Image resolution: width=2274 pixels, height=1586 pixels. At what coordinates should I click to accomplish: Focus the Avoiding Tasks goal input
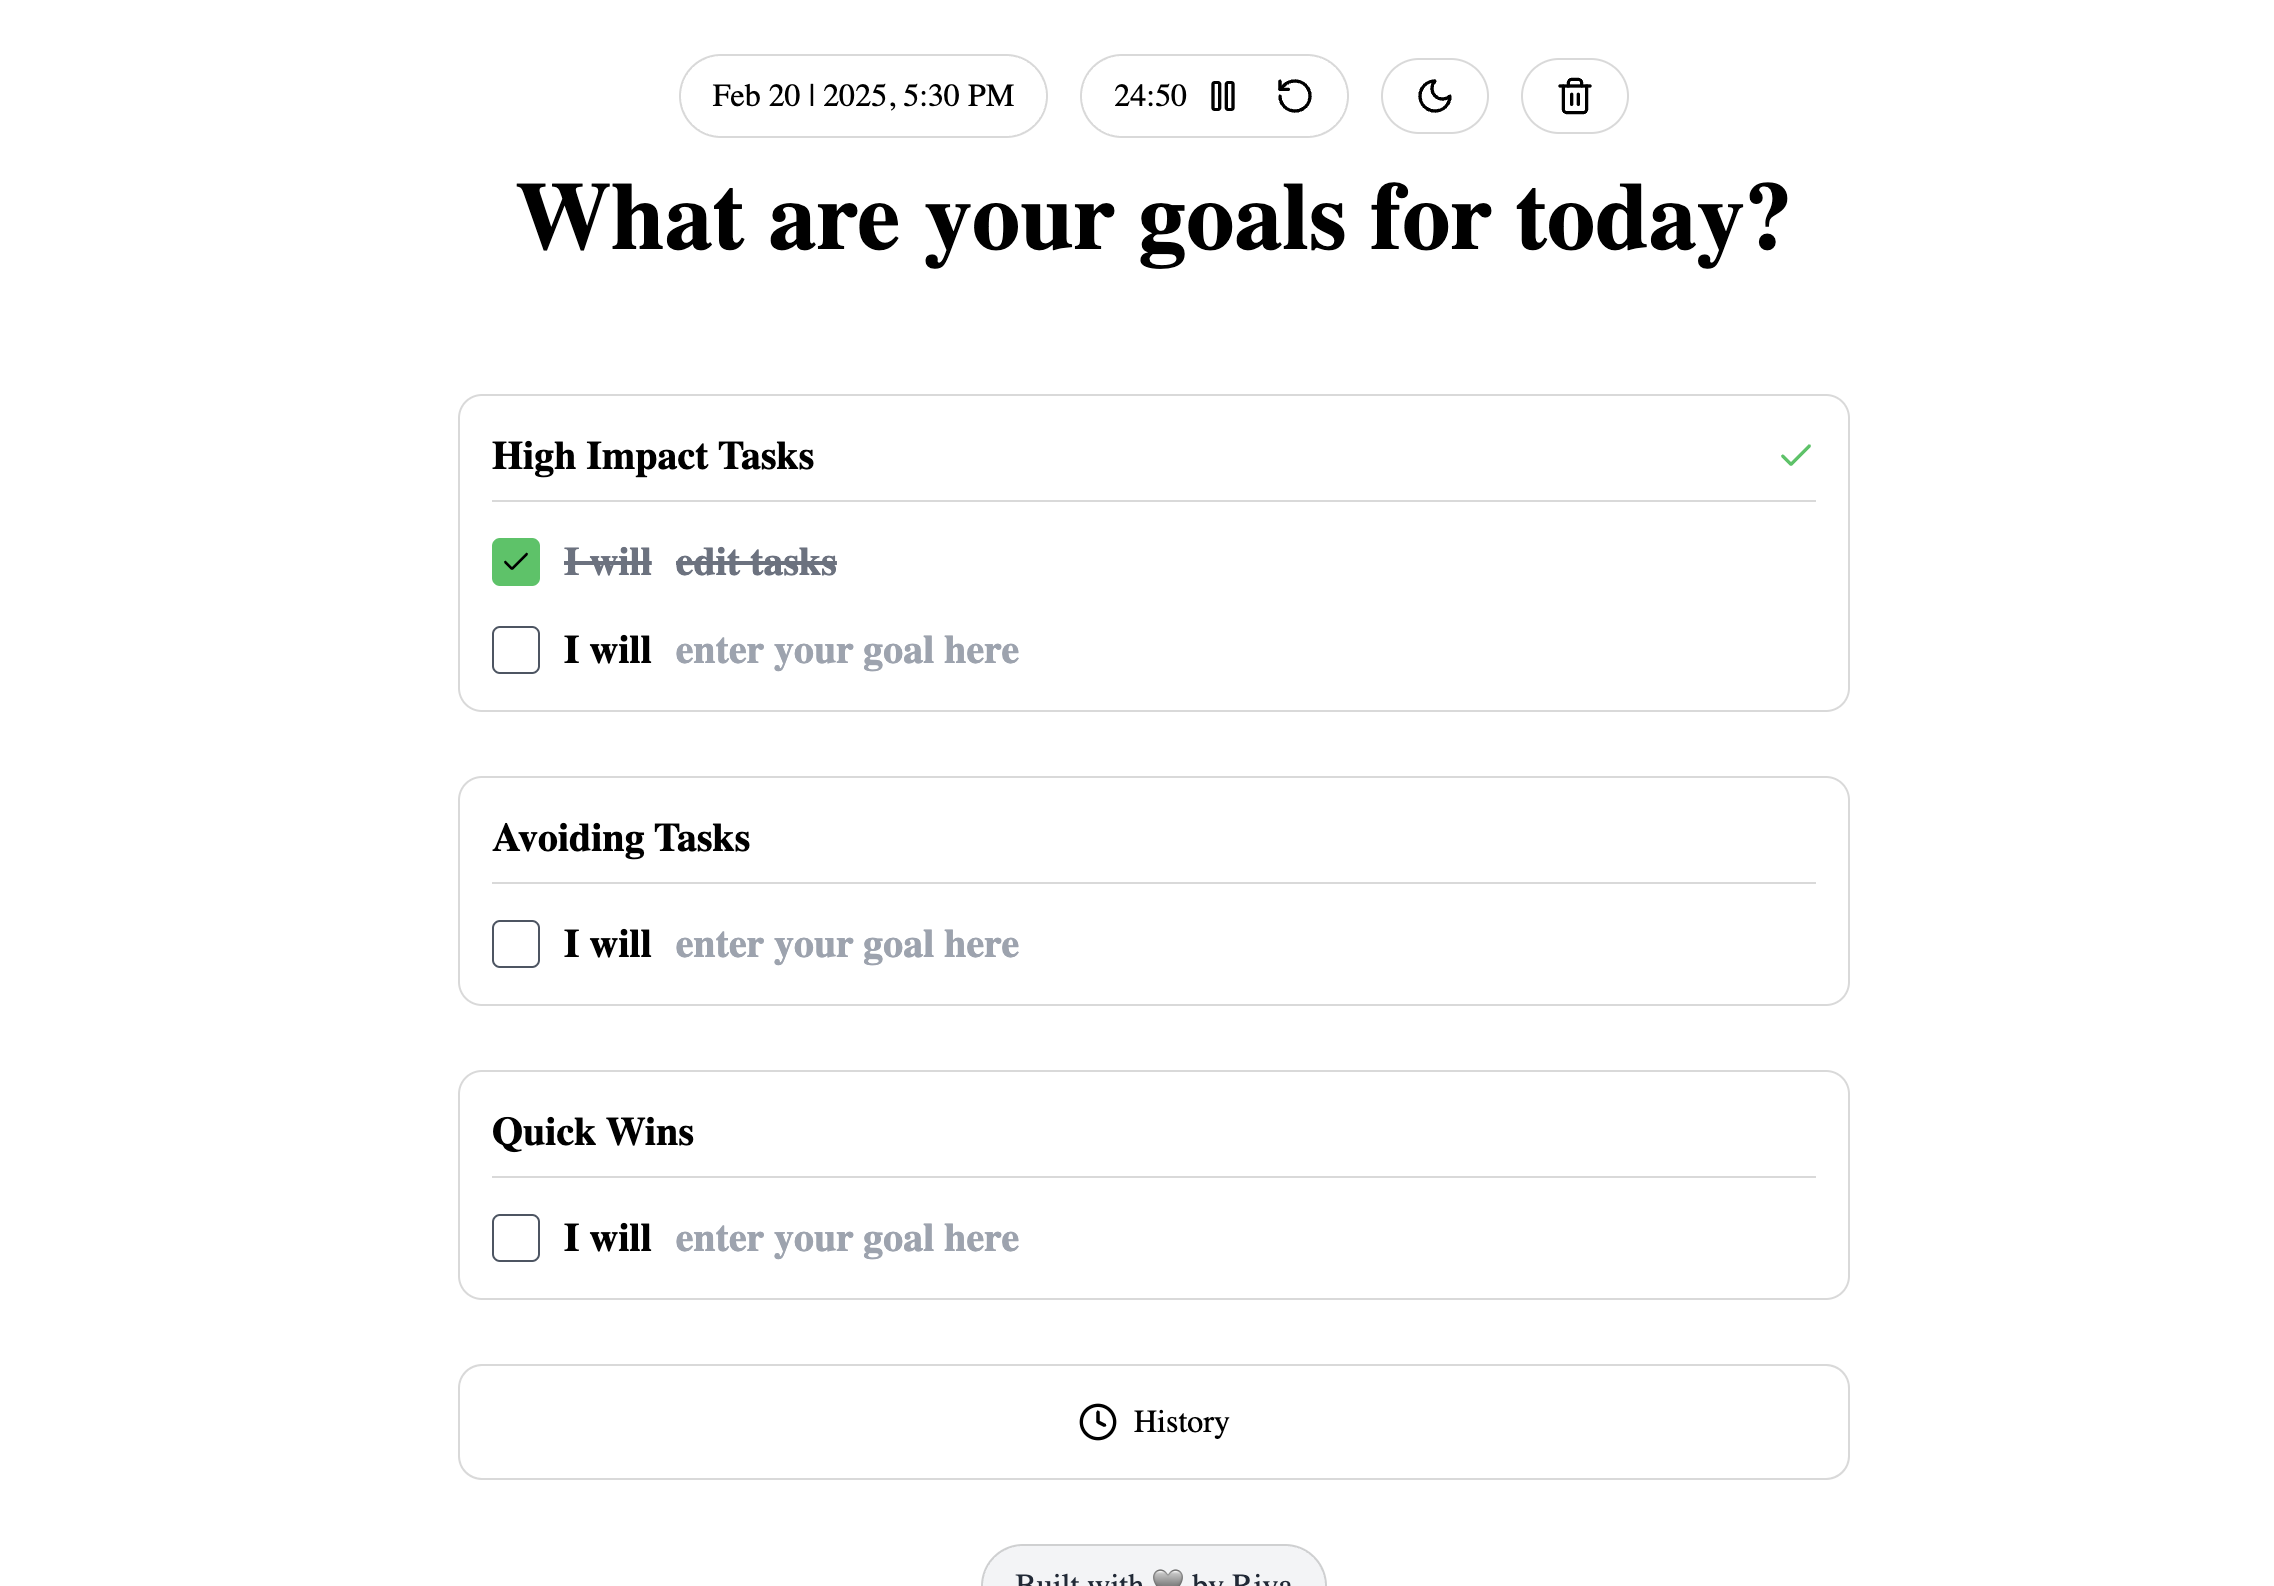pos(1245,944)
